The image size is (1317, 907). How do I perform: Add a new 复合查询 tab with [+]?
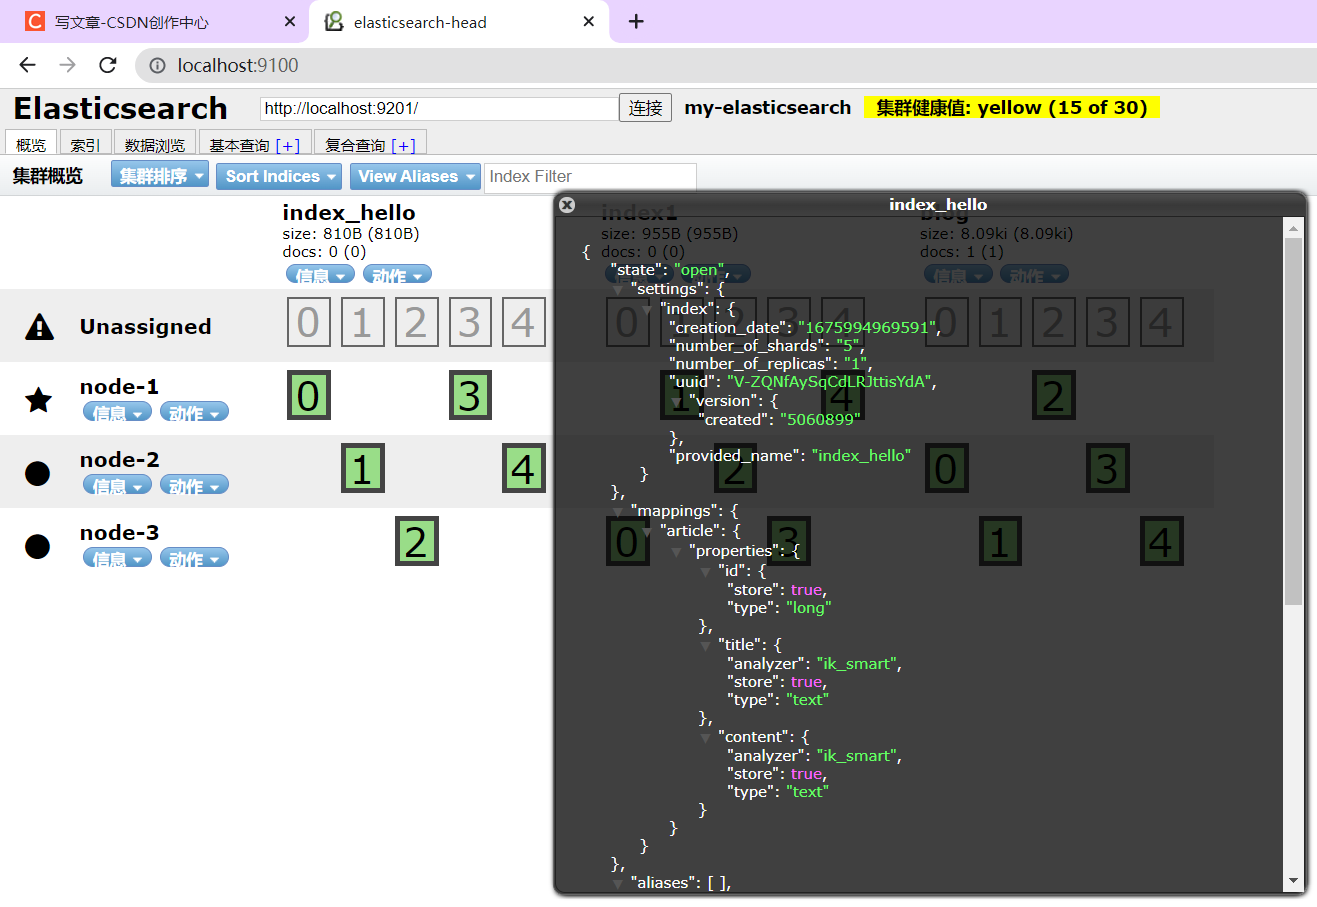pyautogui.click(x=404, y=145)
